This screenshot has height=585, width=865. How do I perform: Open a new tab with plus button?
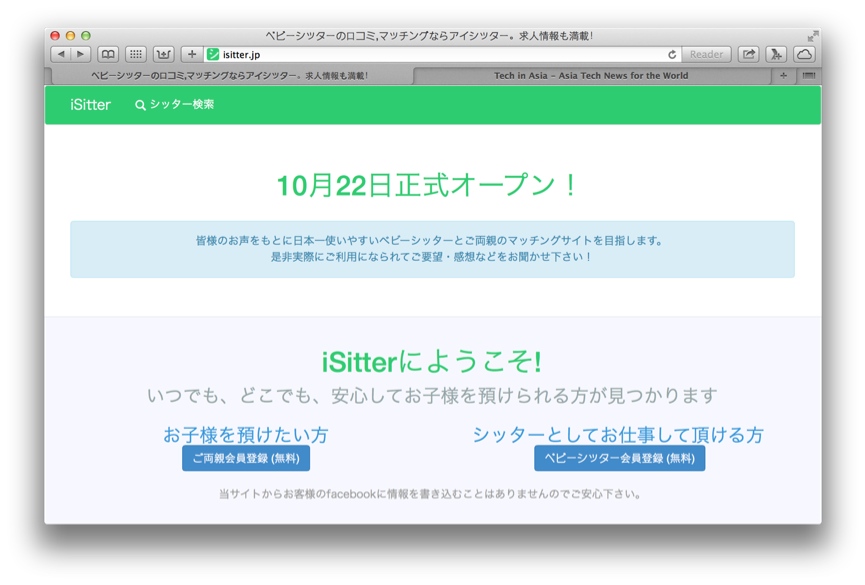tap(783, 76)
